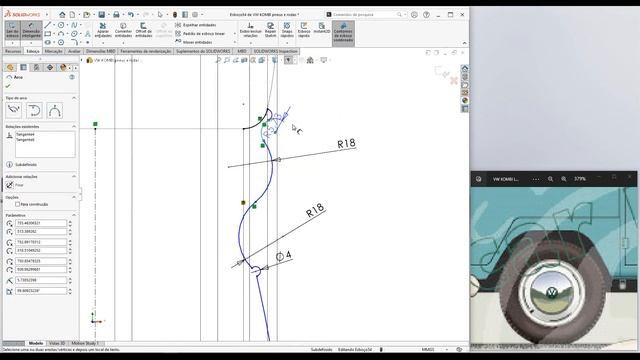
Task: Open the SolidWorks home icon
Action: [62, 15]
